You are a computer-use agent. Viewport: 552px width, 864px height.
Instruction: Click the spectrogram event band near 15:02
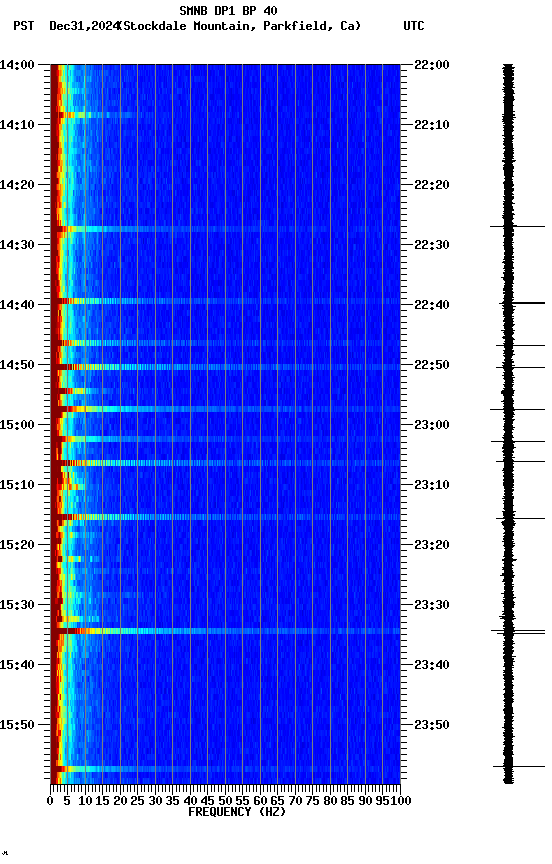[x=225, y=439]
